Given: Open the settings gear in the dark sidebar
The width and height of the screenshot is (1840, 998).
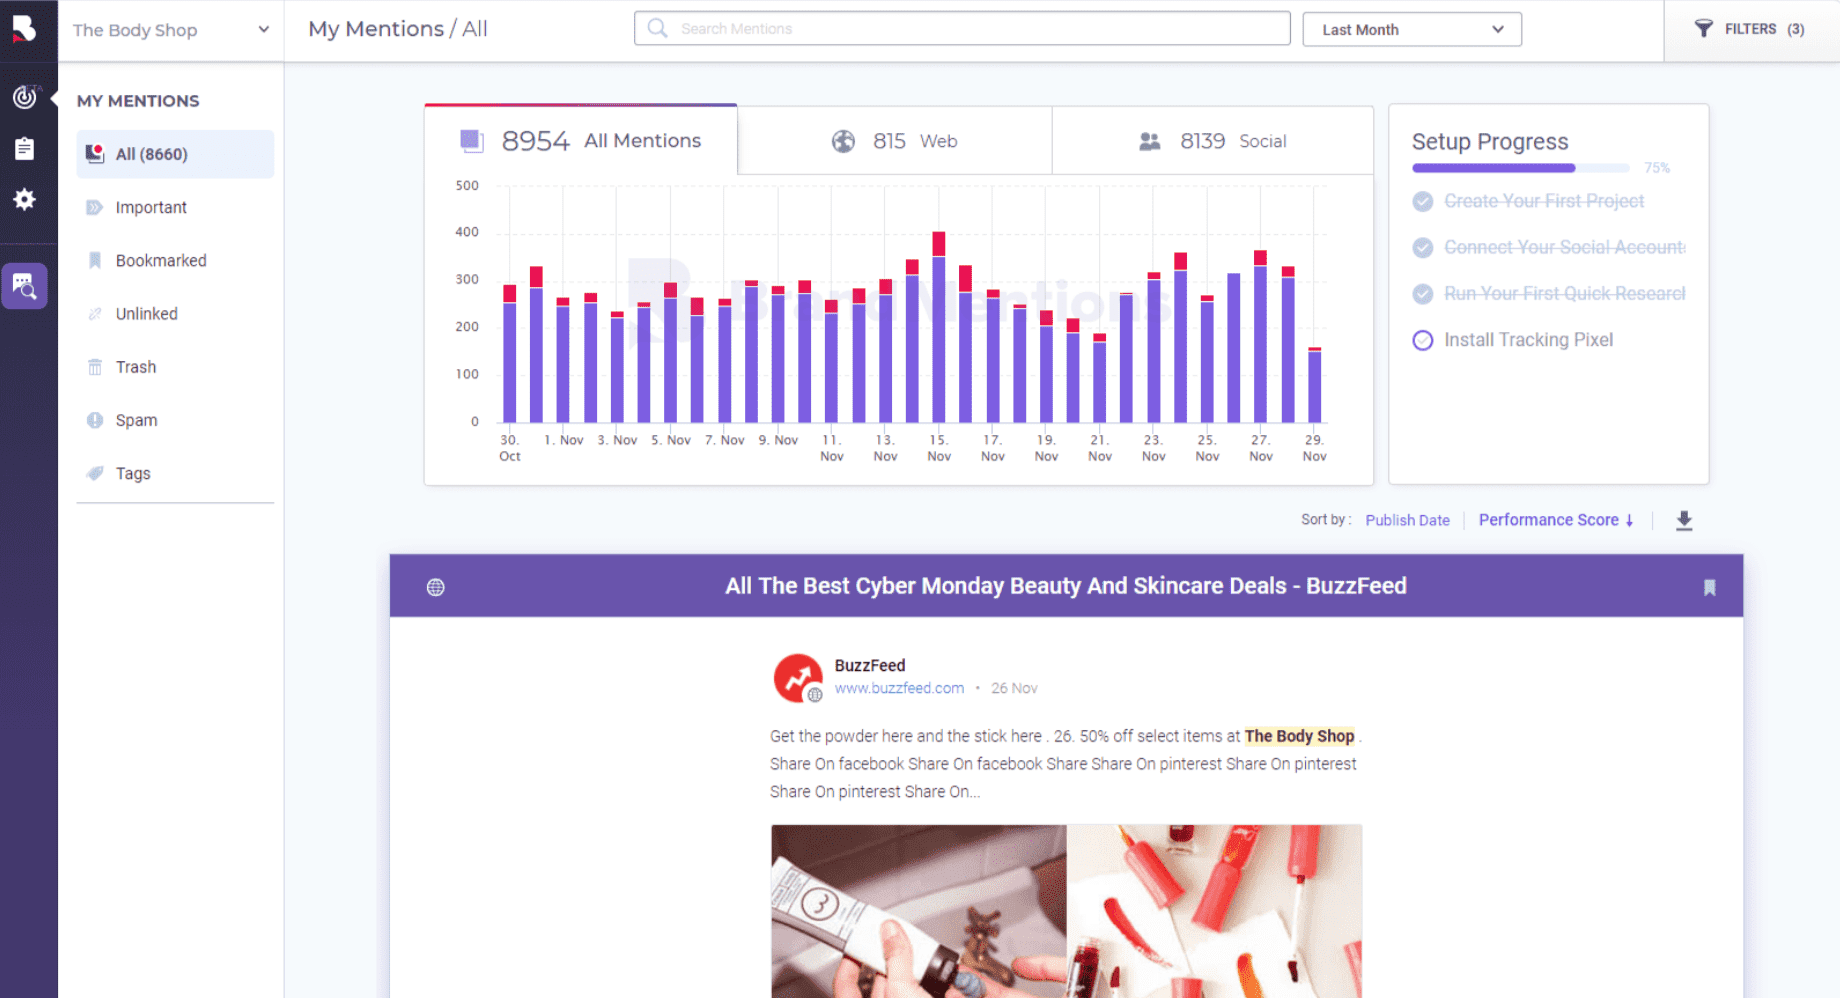Looking at the screenshot, I should (25, 199).
